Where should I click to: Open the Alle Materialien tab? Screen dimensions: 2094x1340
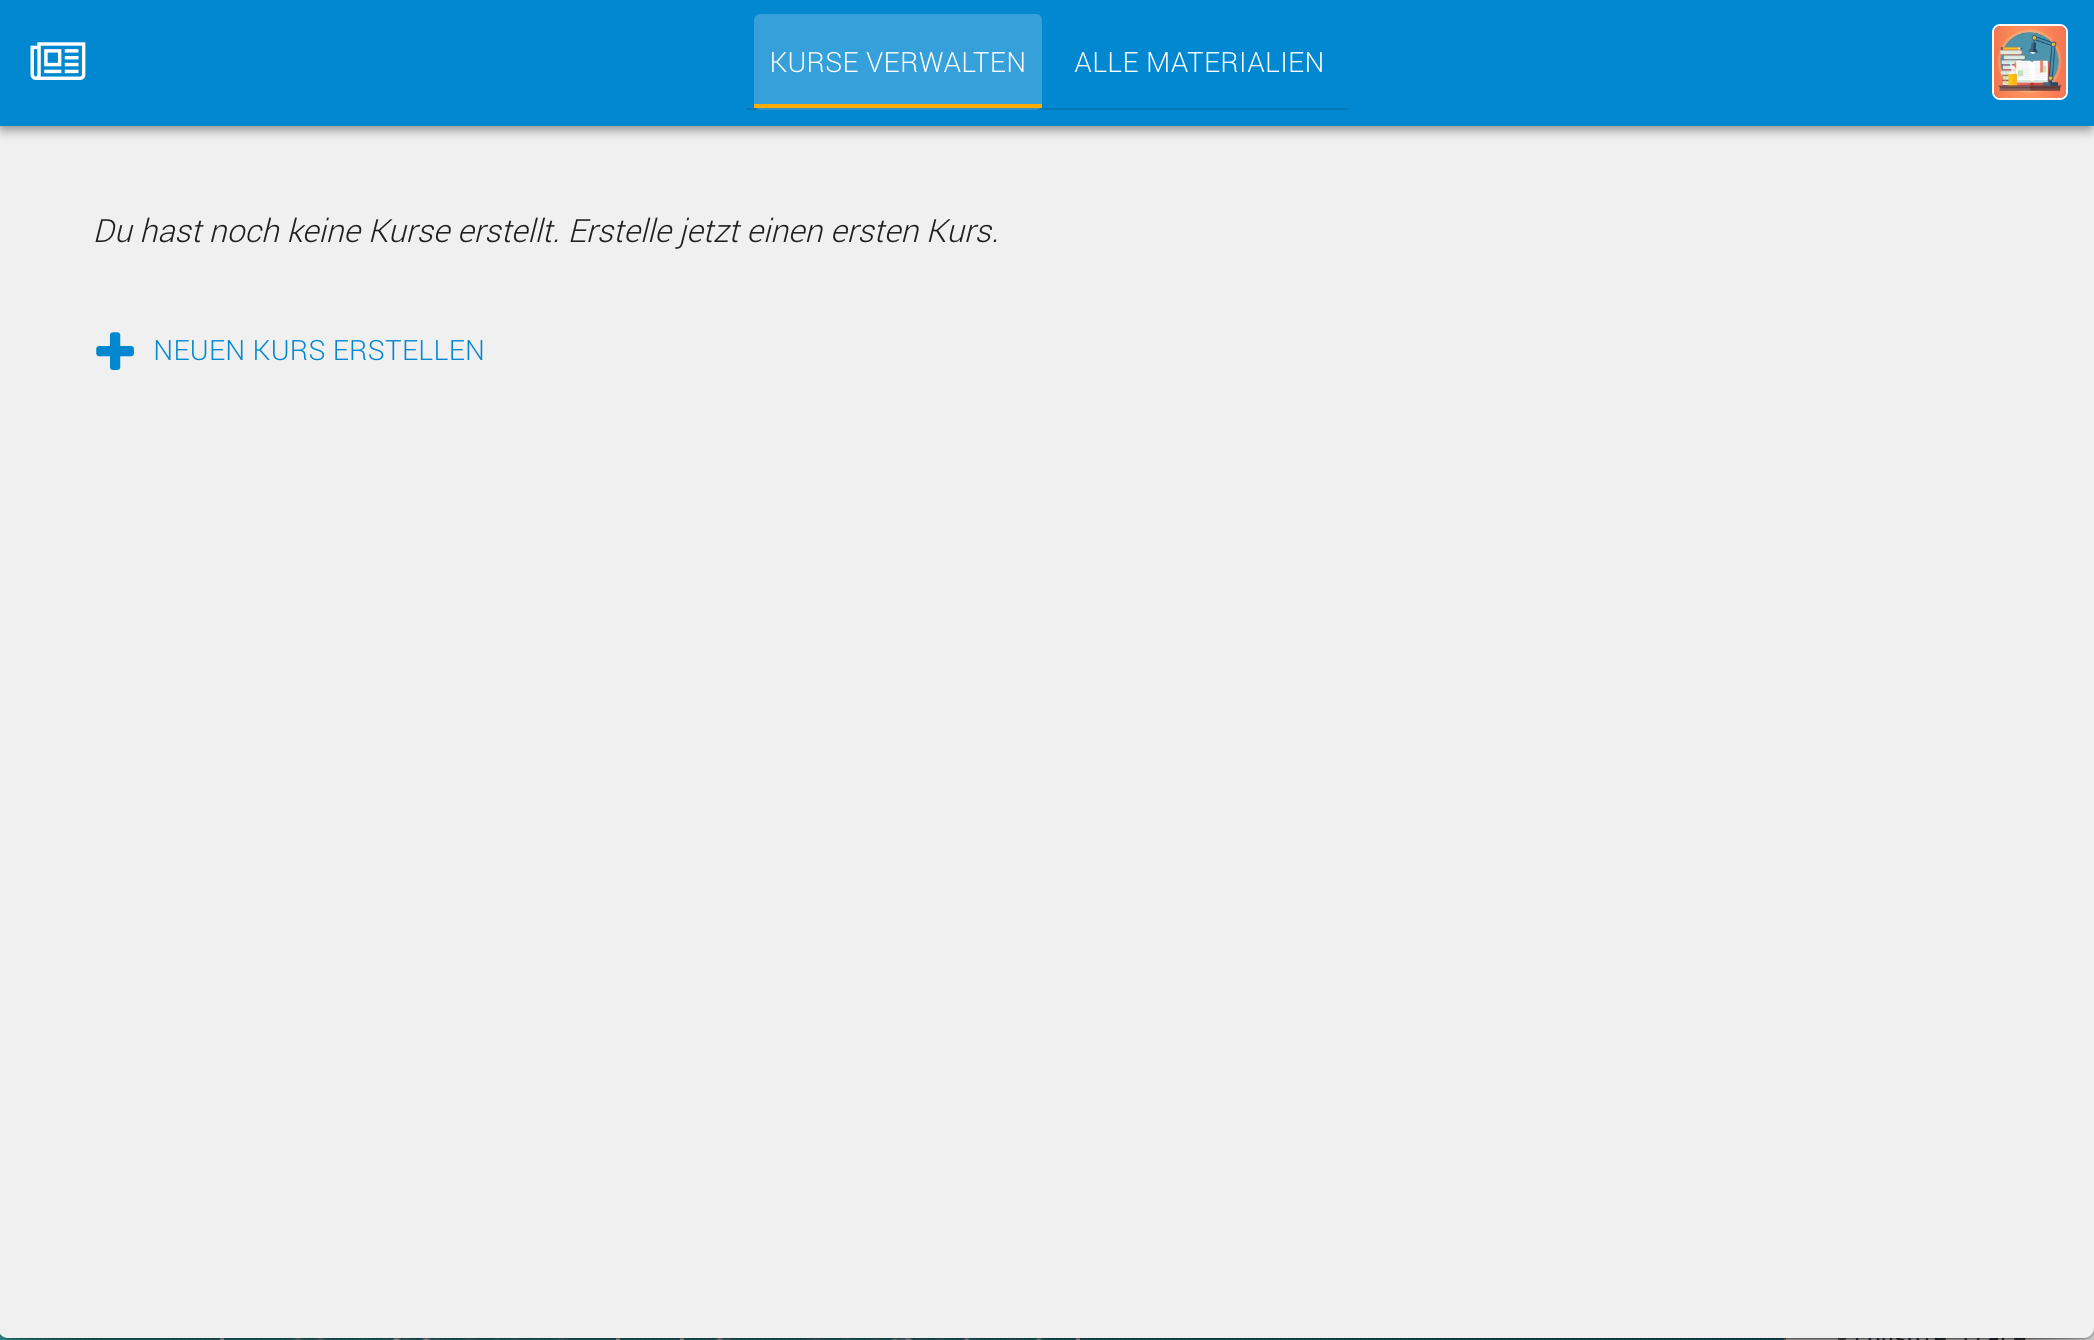click(x=1198, y=62)
